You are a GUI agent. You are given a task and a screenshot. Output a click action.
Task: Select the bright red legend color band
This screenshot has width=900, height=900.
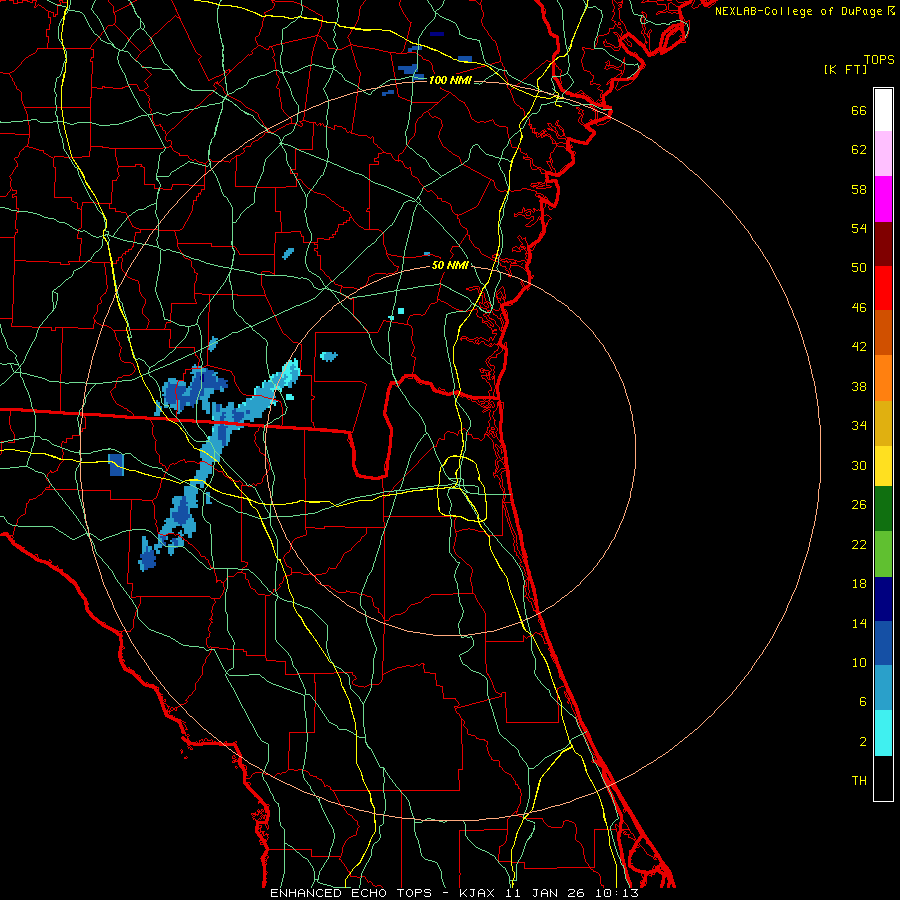(x=883, y=288)
